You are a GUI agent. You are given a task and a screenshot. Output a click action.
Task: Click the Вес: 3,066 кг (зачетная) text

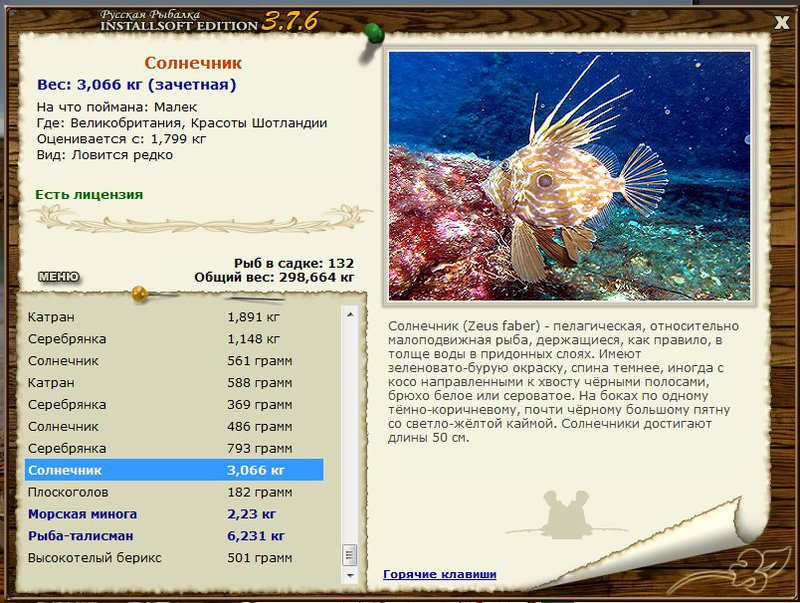137,85
